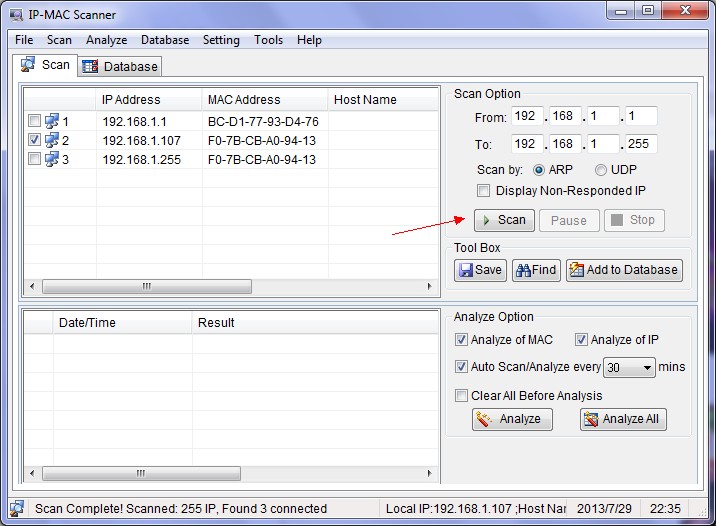Click the Date/Time column header
The height and width of the screenshot is (526, 716).
pyautogui.click(x=122, y=323)
